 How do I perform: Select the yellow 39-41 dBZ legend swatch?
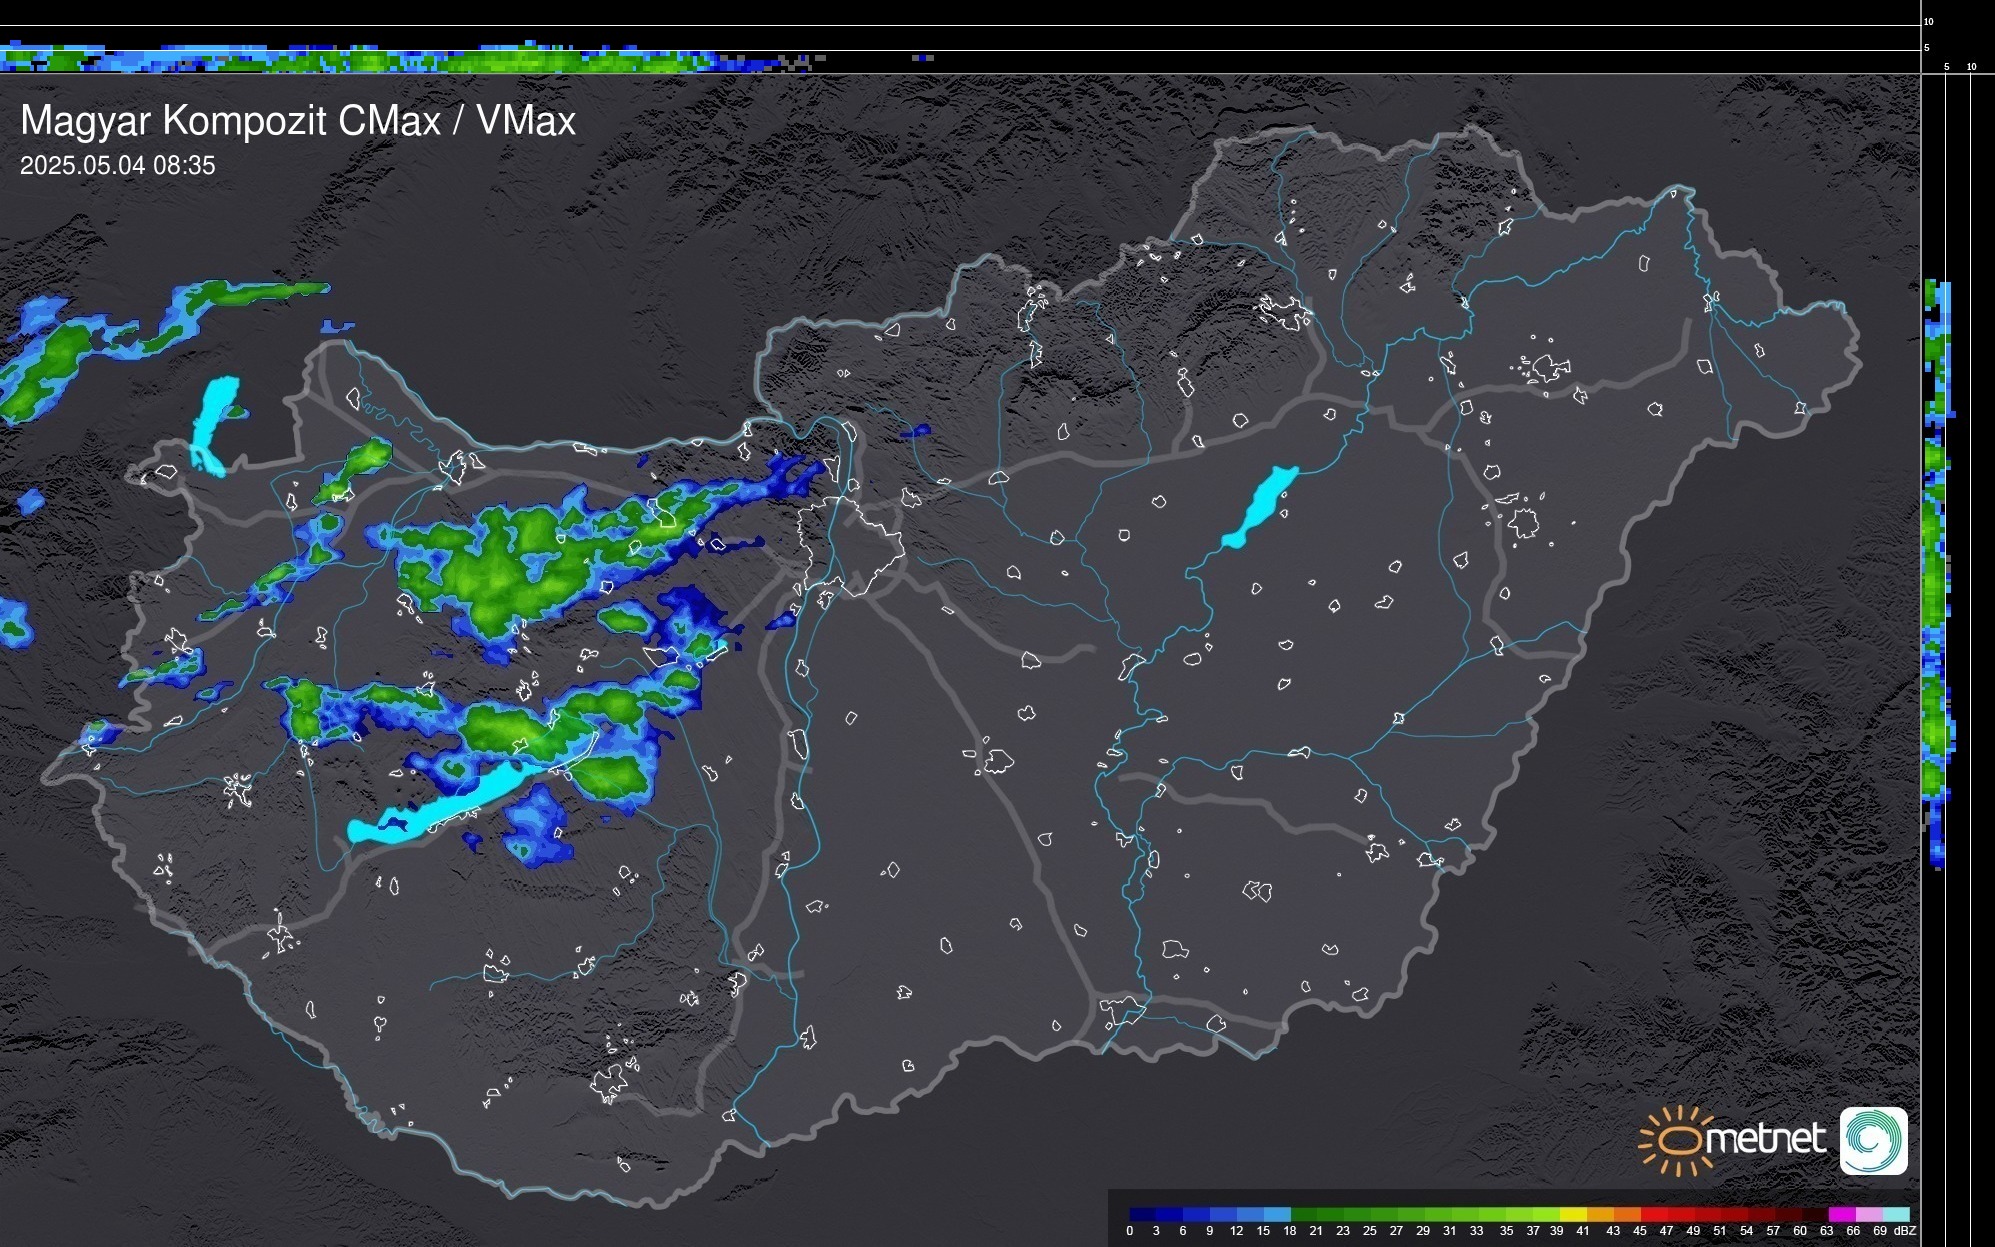coord(1572,1215)
